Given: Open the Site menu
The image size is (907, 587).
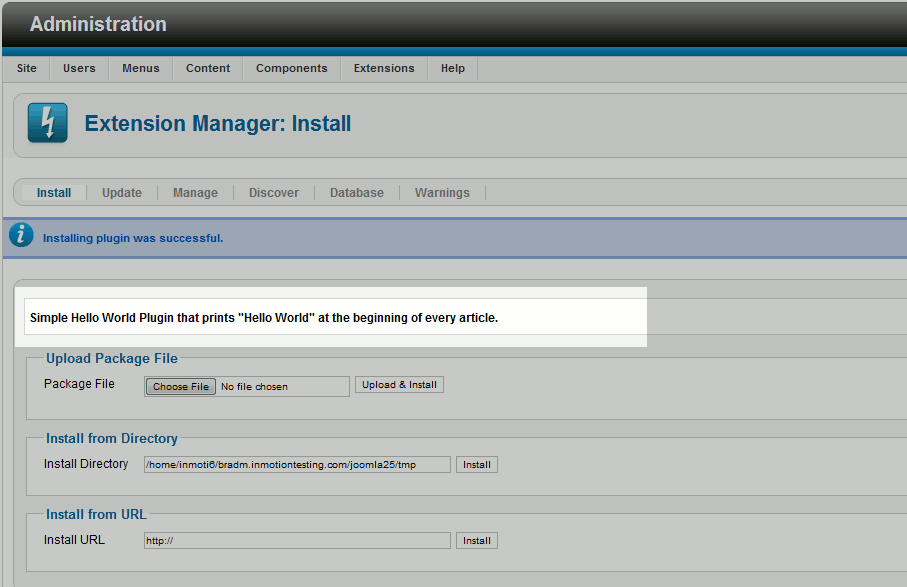Looking at the screenshot, I should 27,68.
